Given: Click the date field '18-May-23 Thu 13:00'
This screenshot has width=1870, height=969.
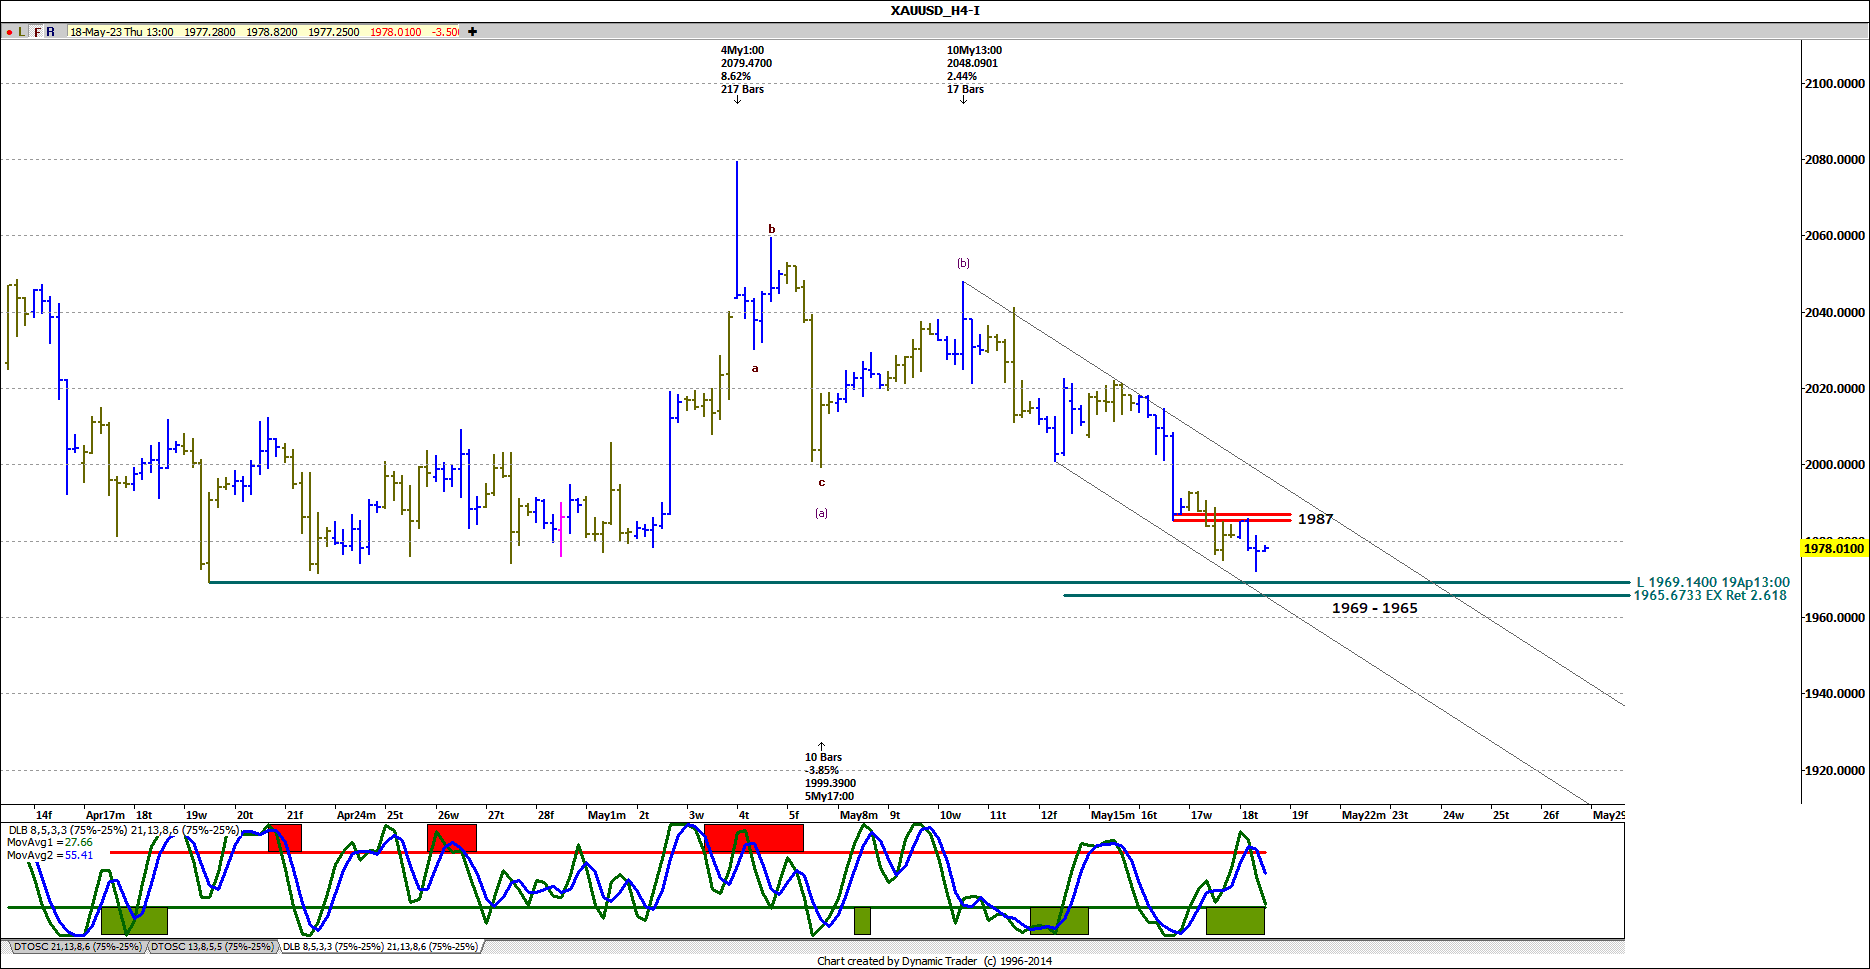Looking at the screenshot, I should (x=122, y=32).
